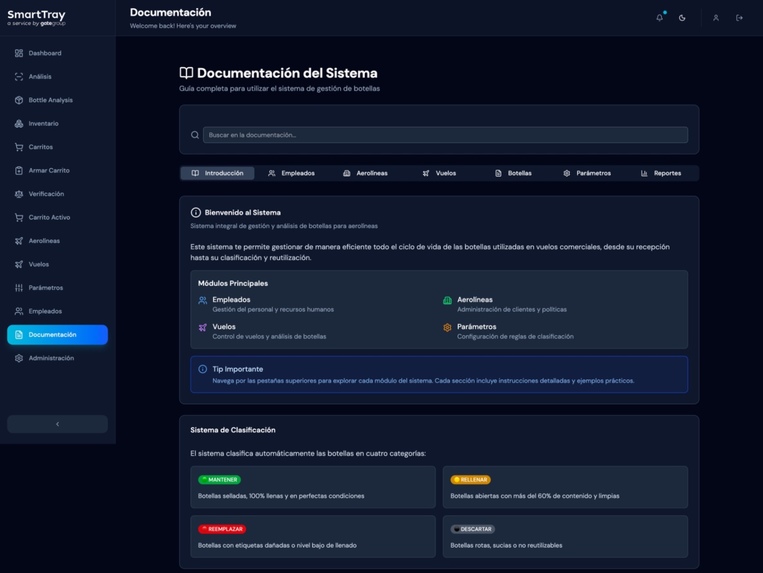Click the Inventario boxes icon

point(19,124)
